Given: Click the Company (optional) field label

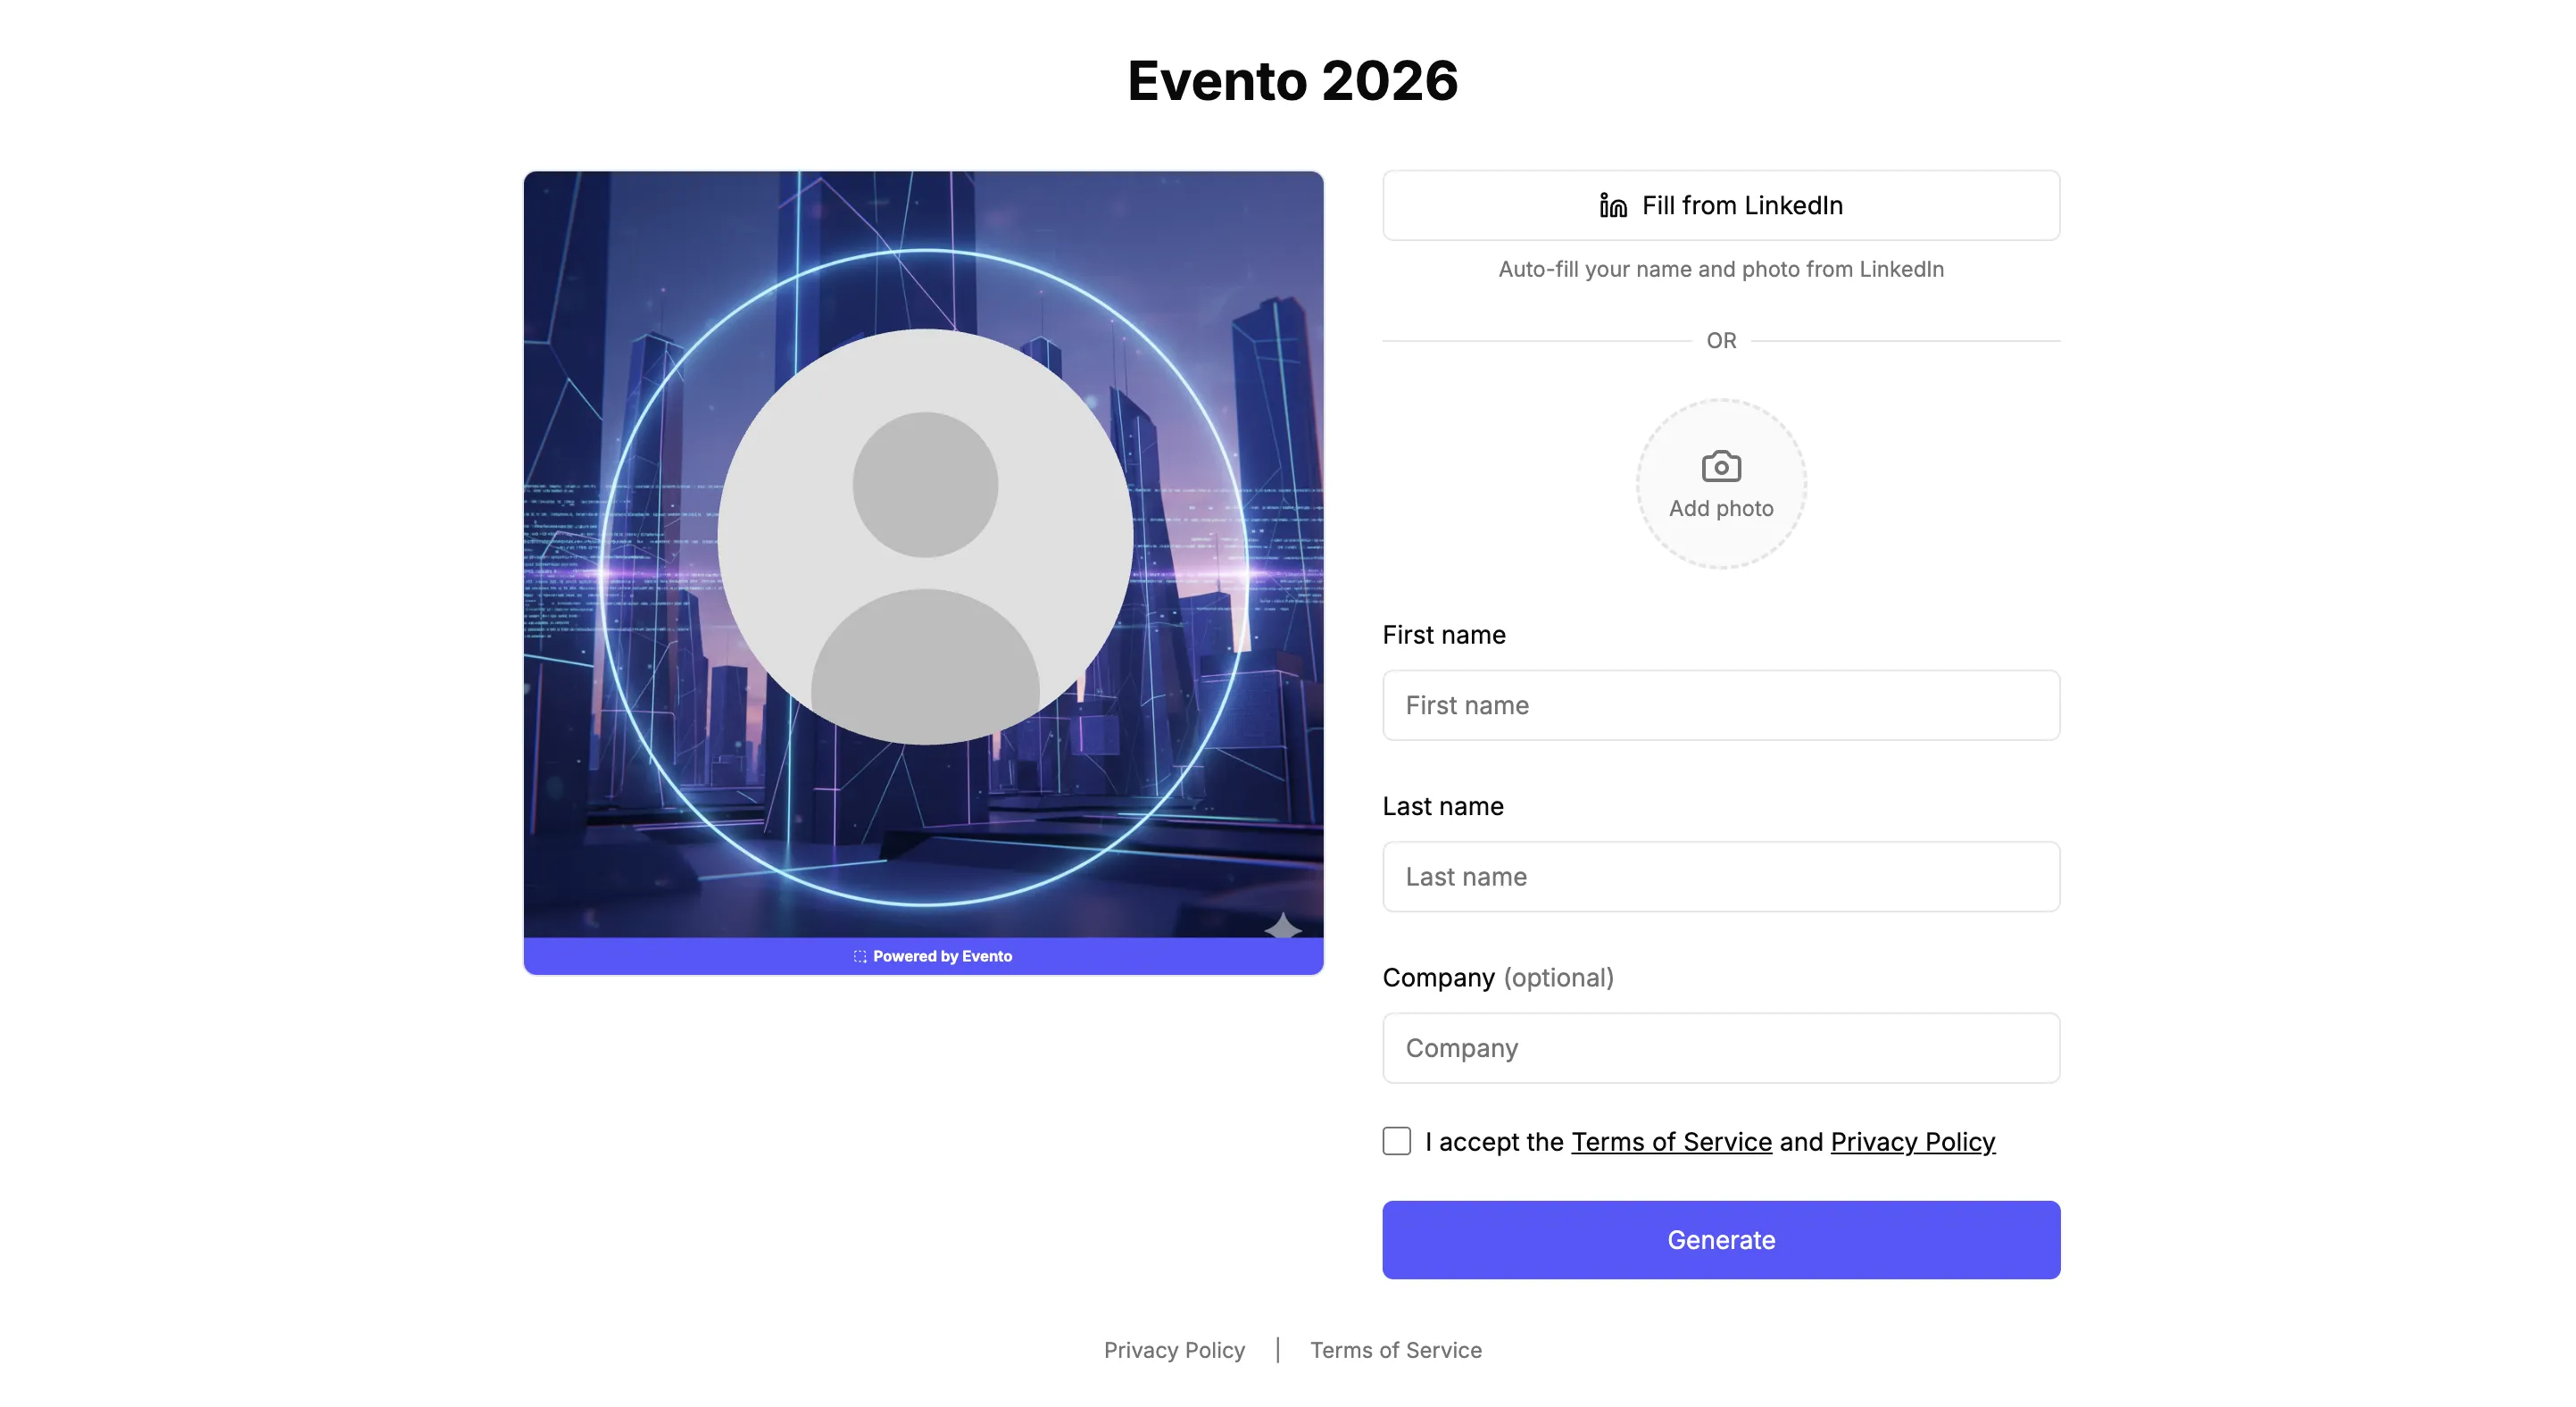Looking at the screenshot, I should (x=1497, y=977).
